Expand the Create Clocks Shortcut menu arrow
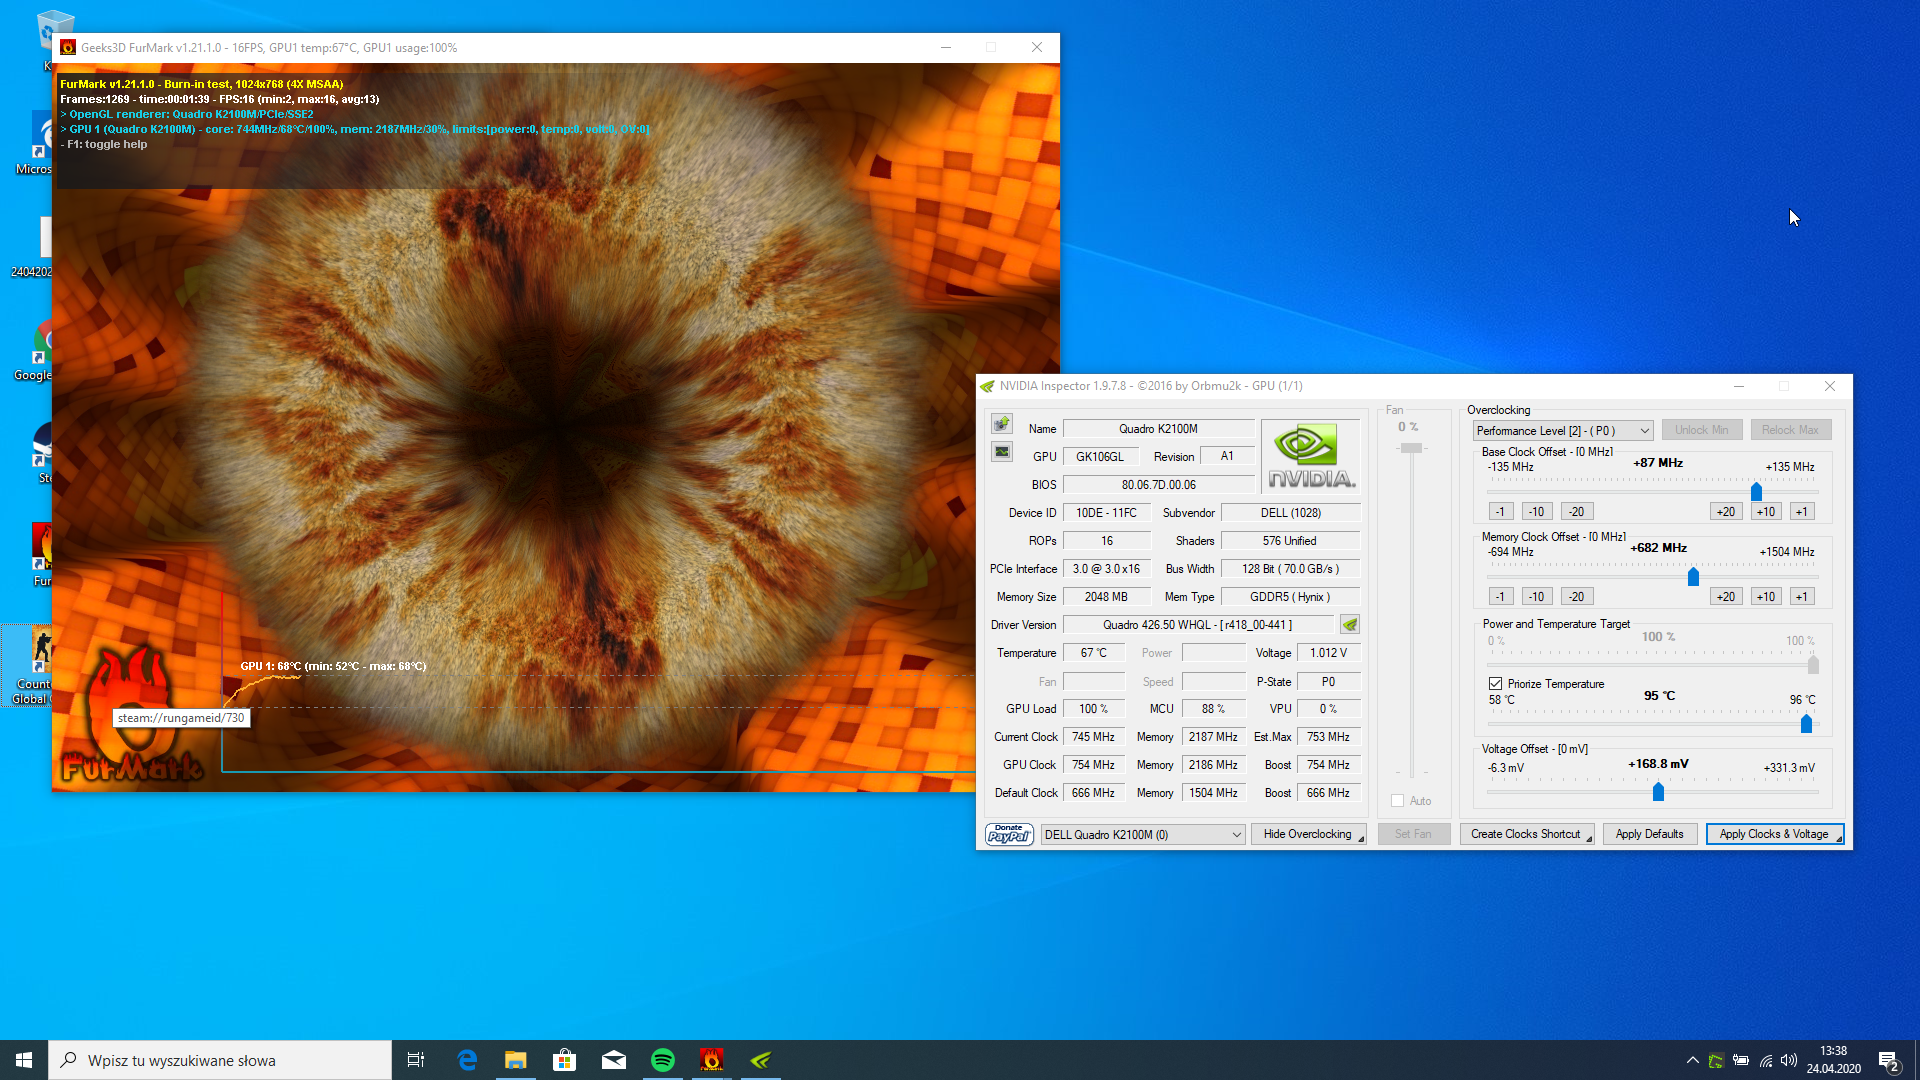1920x1080 pixels. 1588,838
